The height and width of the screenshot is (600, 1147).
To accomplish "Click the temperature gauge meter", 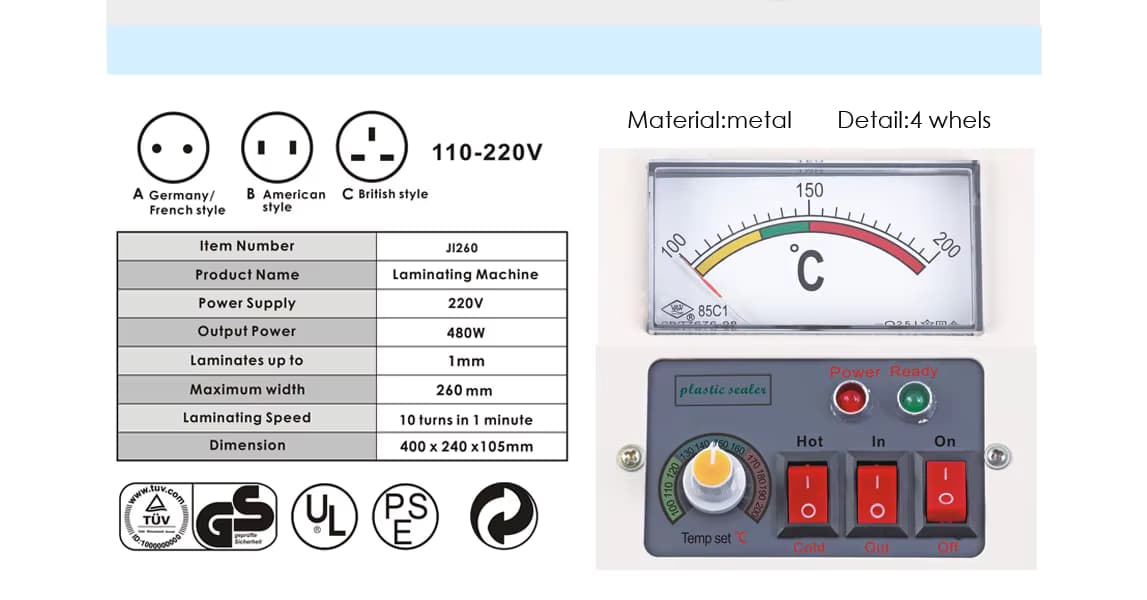I will [x=813, y=247].
